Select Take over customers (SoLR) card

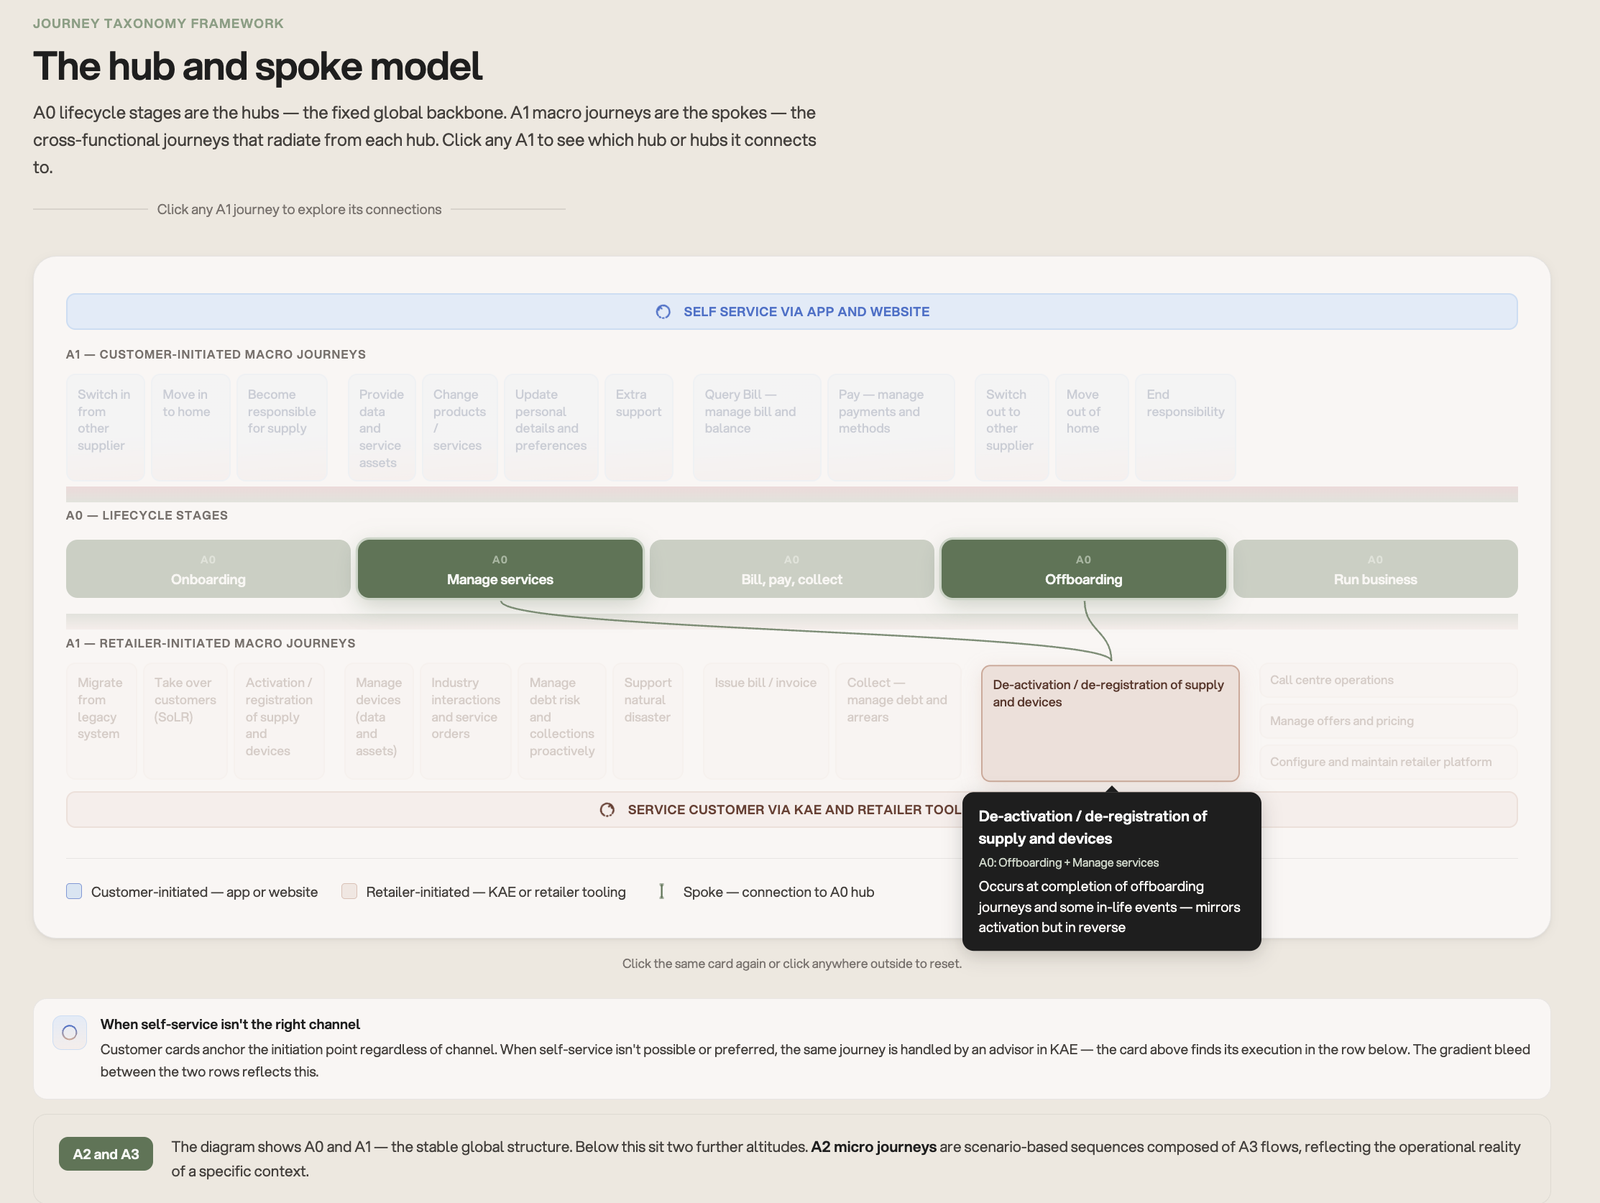tap(185, 721)
